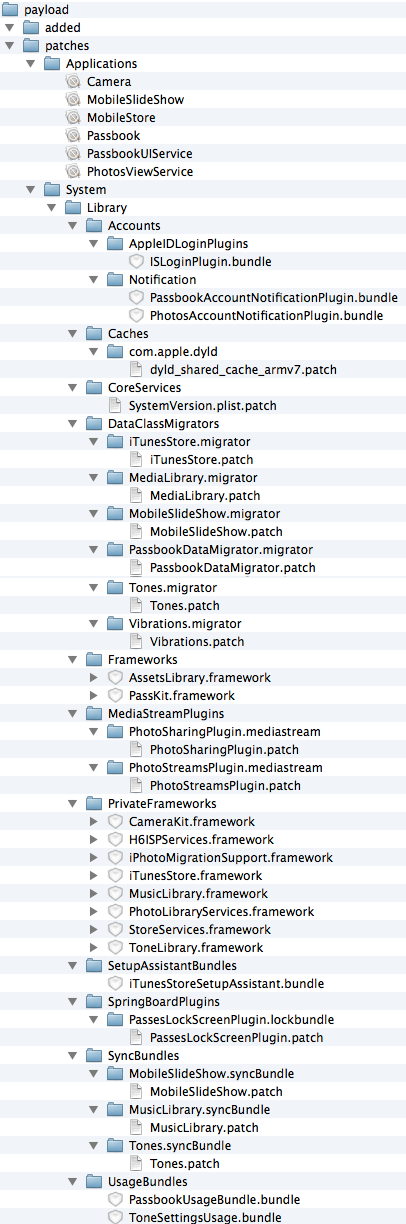Image resolution: width=406 pixels, height=1224 pixels.
Task: Click the PassbookAccountNotificationPlugin.bundle icon
Action: (137, 298)
